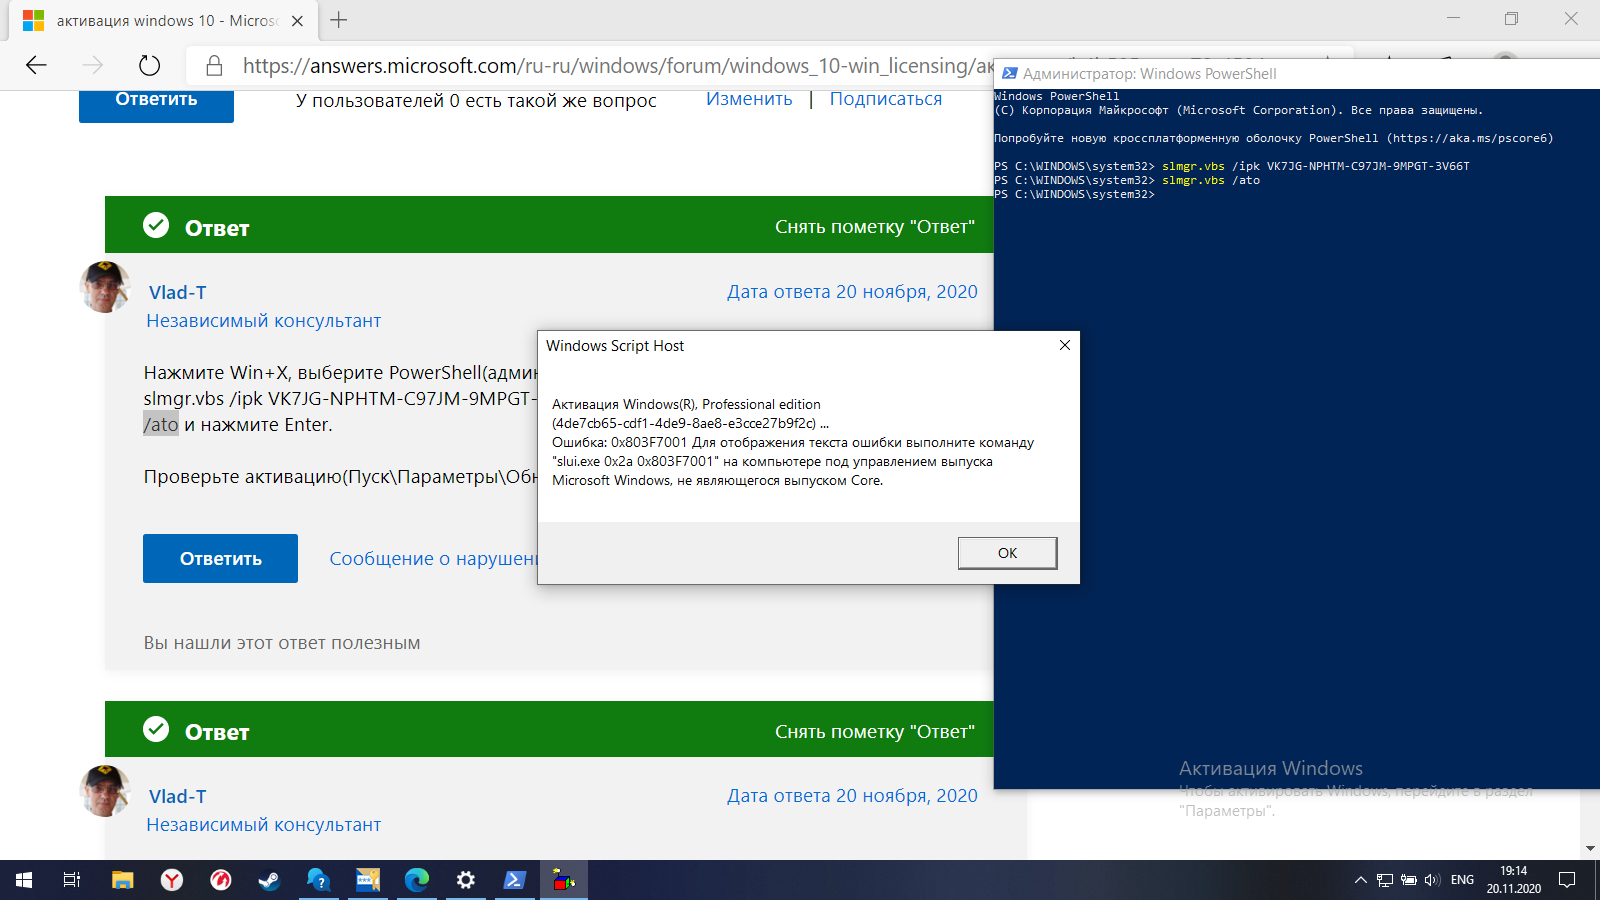Open Vlad-T profile on the first answer

click(177, 293)
